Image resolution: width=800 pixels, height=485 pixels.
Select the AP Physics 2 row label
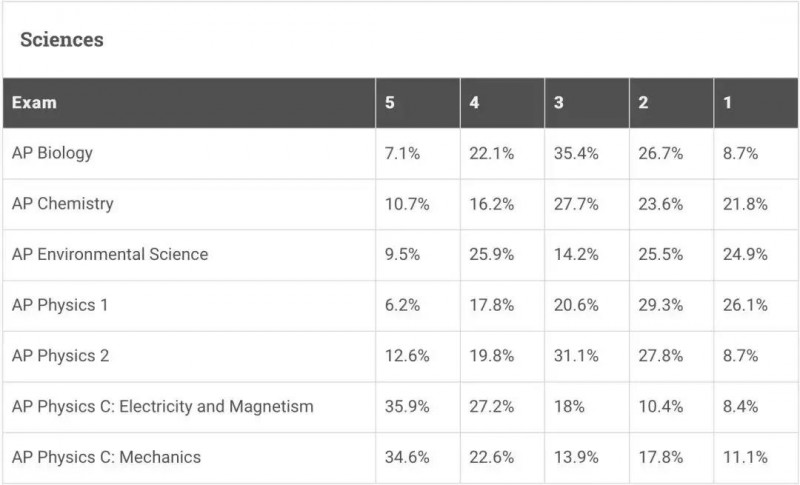click(x=61, y=355)
